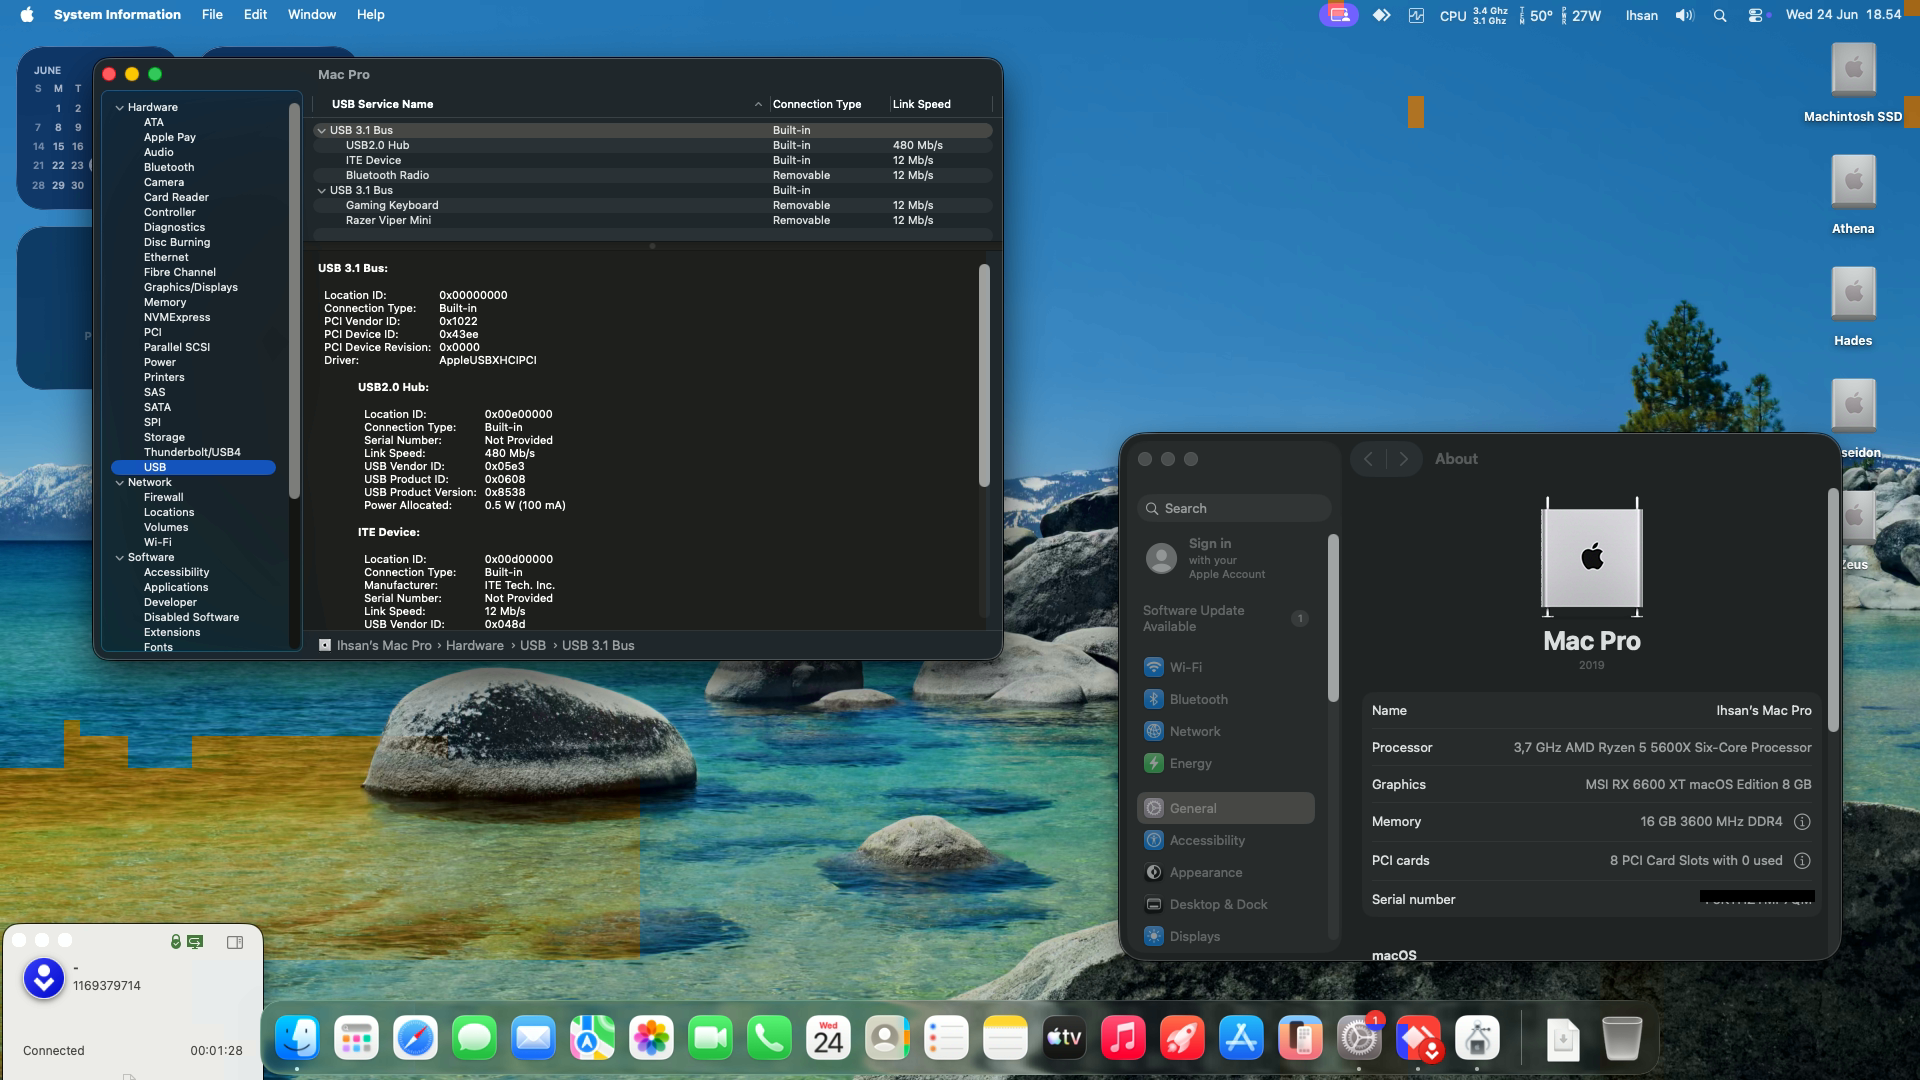Viewport: 1920px width, 1080px height.
Task: Go back in System Settings
Action: click(1368, 459)
